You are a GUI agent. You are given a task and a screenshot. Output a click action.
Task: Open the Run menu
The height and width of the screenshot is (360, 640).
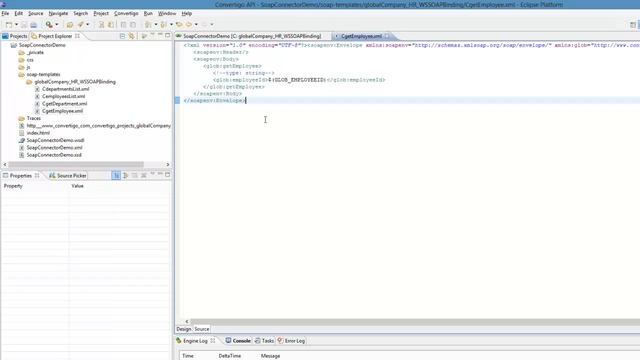[148, 13]
